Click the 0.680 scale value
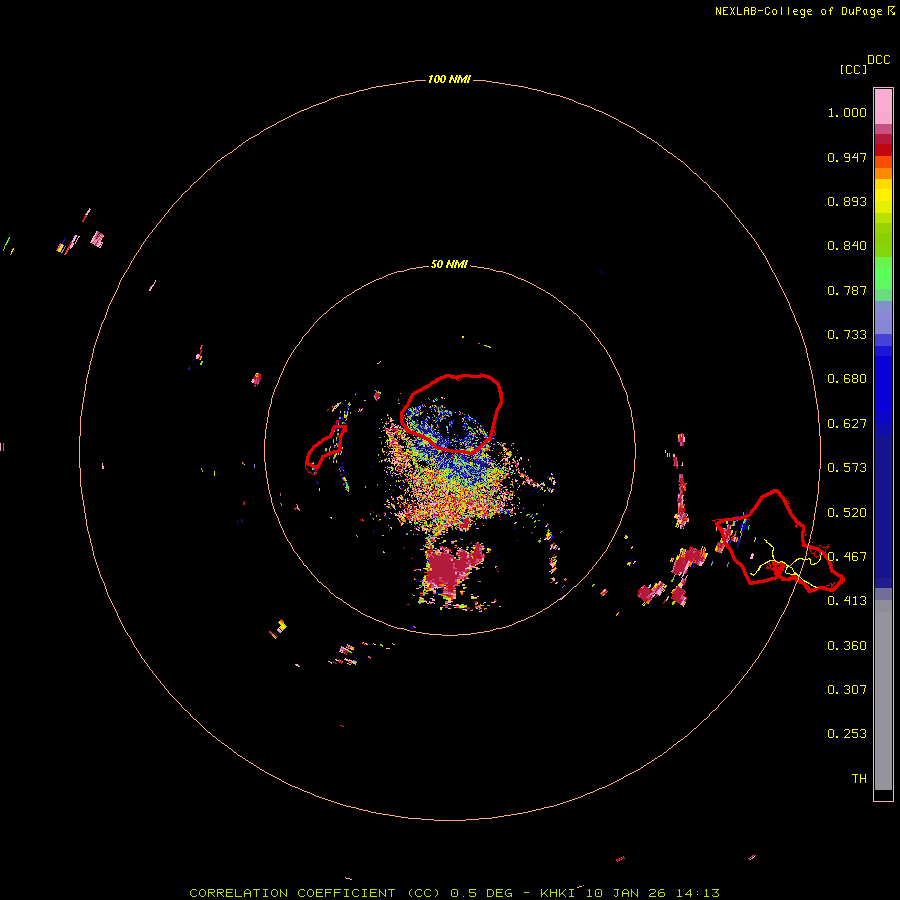 tap(847, 379)
